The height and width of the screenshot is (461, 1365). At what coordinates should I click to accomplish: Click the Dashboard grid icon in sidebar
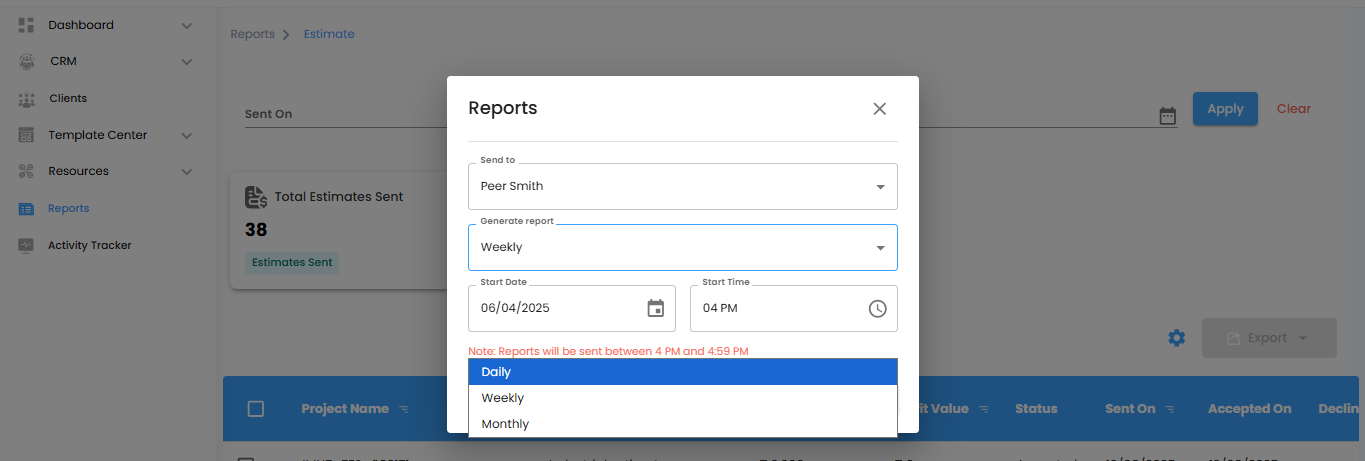(x=27, y=25)
